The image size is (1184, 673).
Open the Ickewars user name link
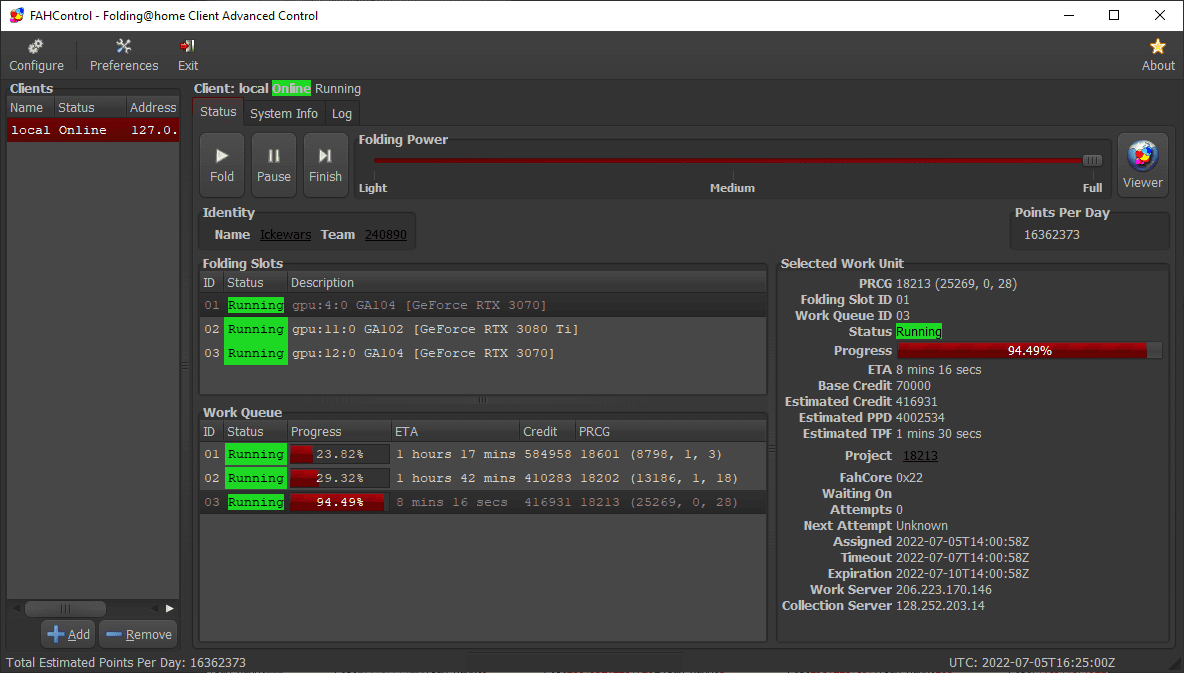pos(285,235)
